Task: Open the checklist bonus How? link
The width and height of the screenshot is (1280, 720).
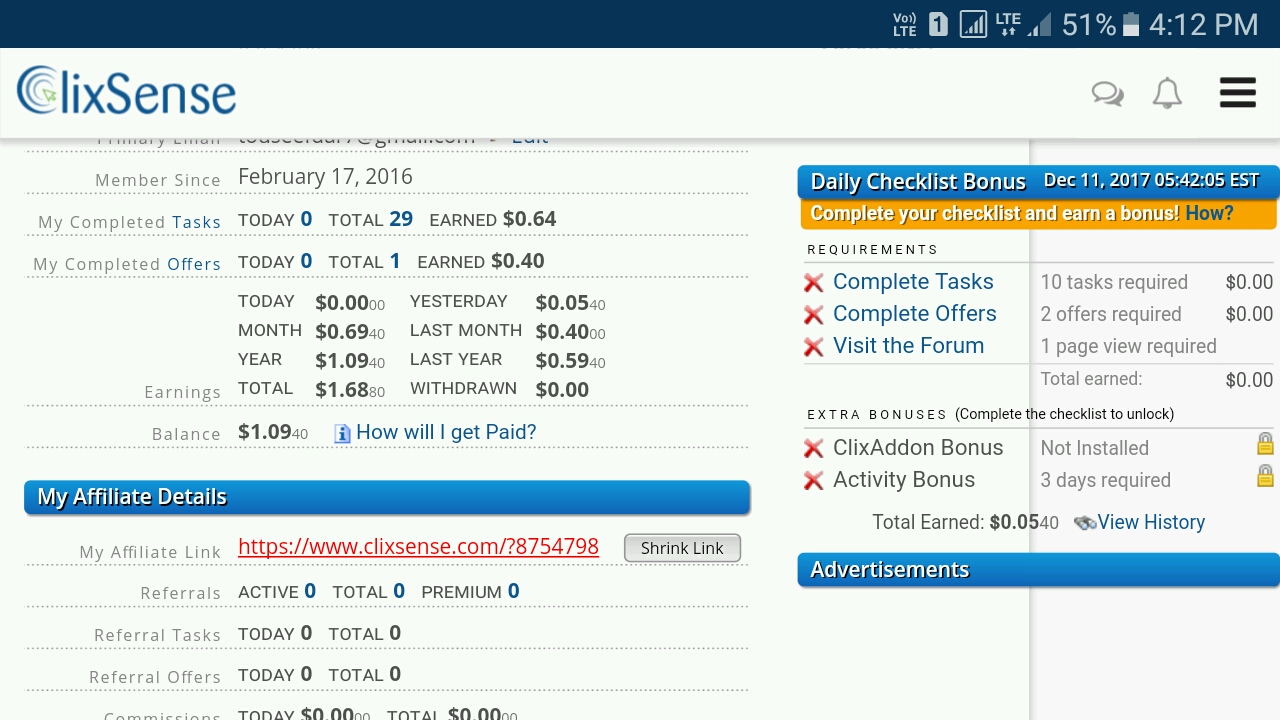Action: coord(1209,213)
